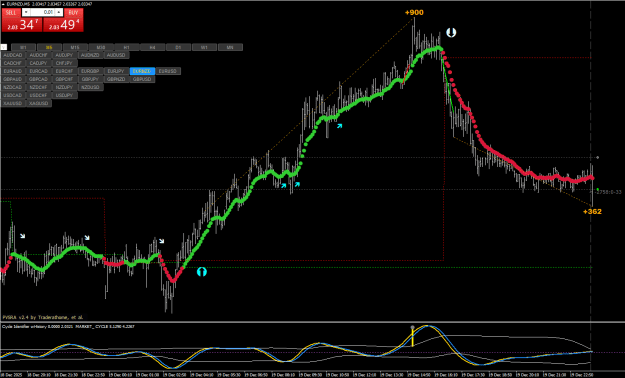Click the orange +362 pips label

pos(592,211)
